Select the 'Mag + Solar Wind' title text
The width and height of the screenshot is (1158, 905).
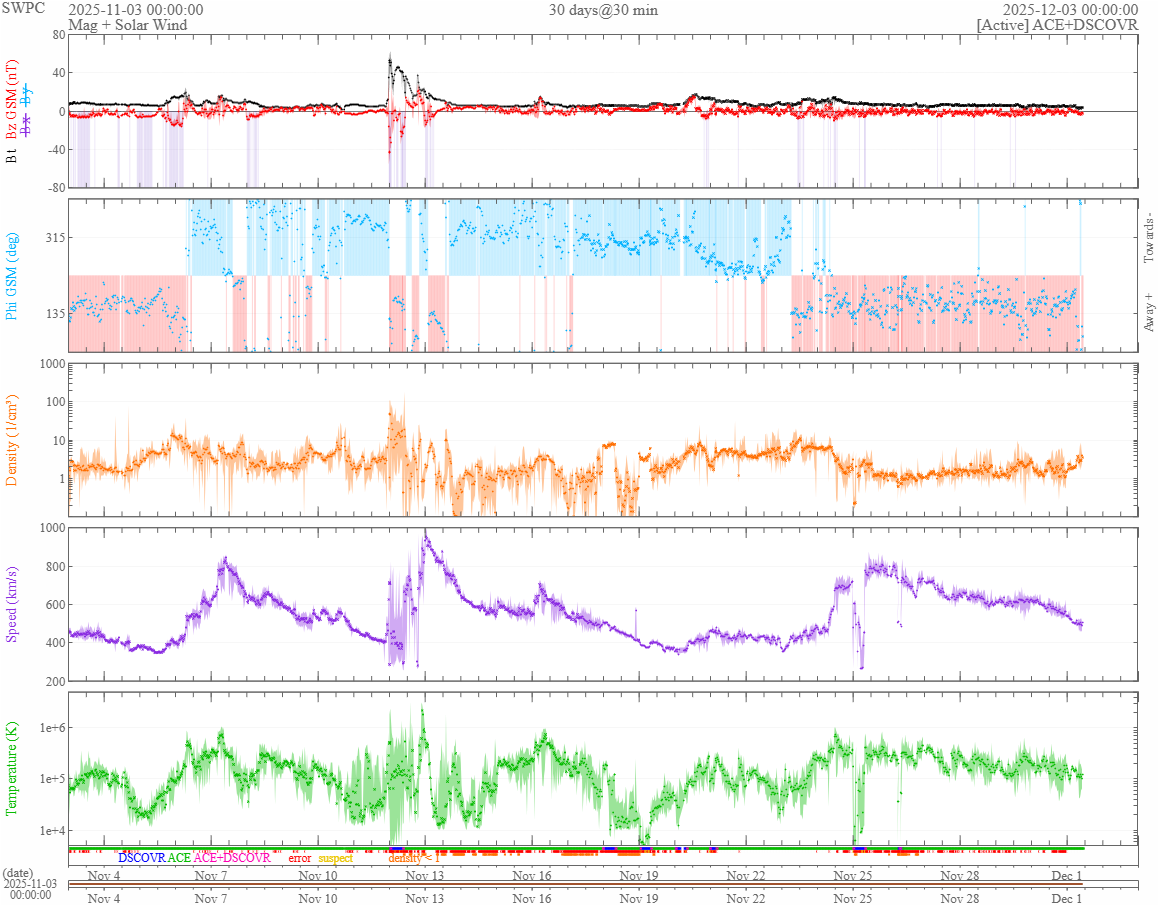pos(128,25)
